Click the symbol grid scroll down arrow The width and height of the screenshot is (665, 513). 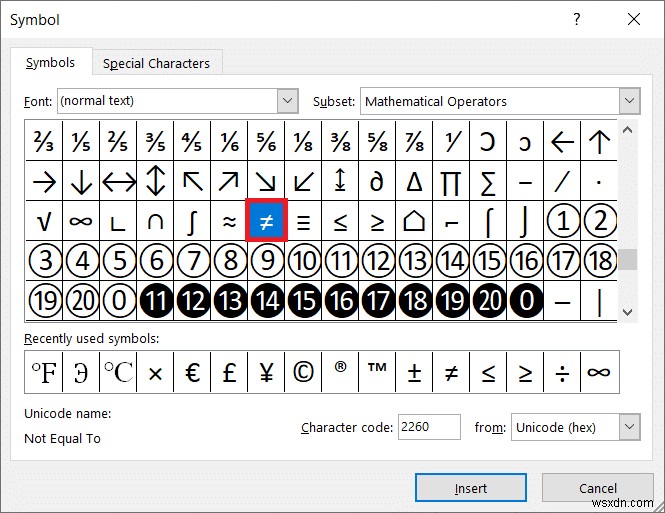click(628, 312)
